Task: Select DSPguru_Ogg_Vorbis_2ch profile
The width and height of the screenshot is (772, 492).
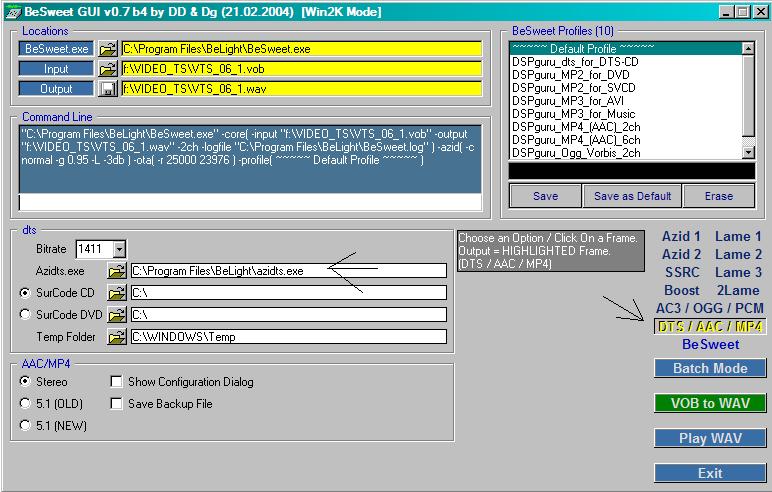Action: coord(626,153)
